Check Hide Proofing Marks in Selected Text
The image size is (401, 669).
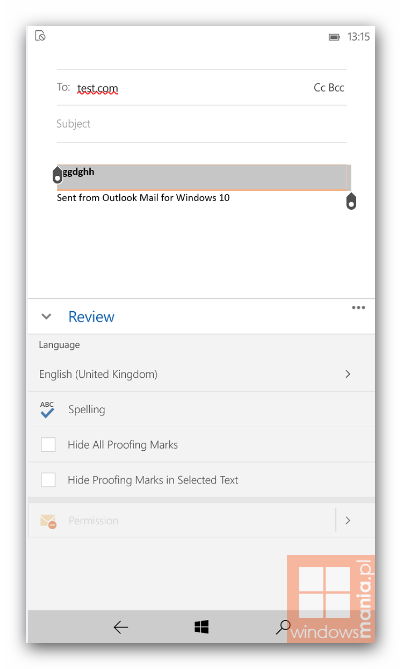[x=48, y=480]
